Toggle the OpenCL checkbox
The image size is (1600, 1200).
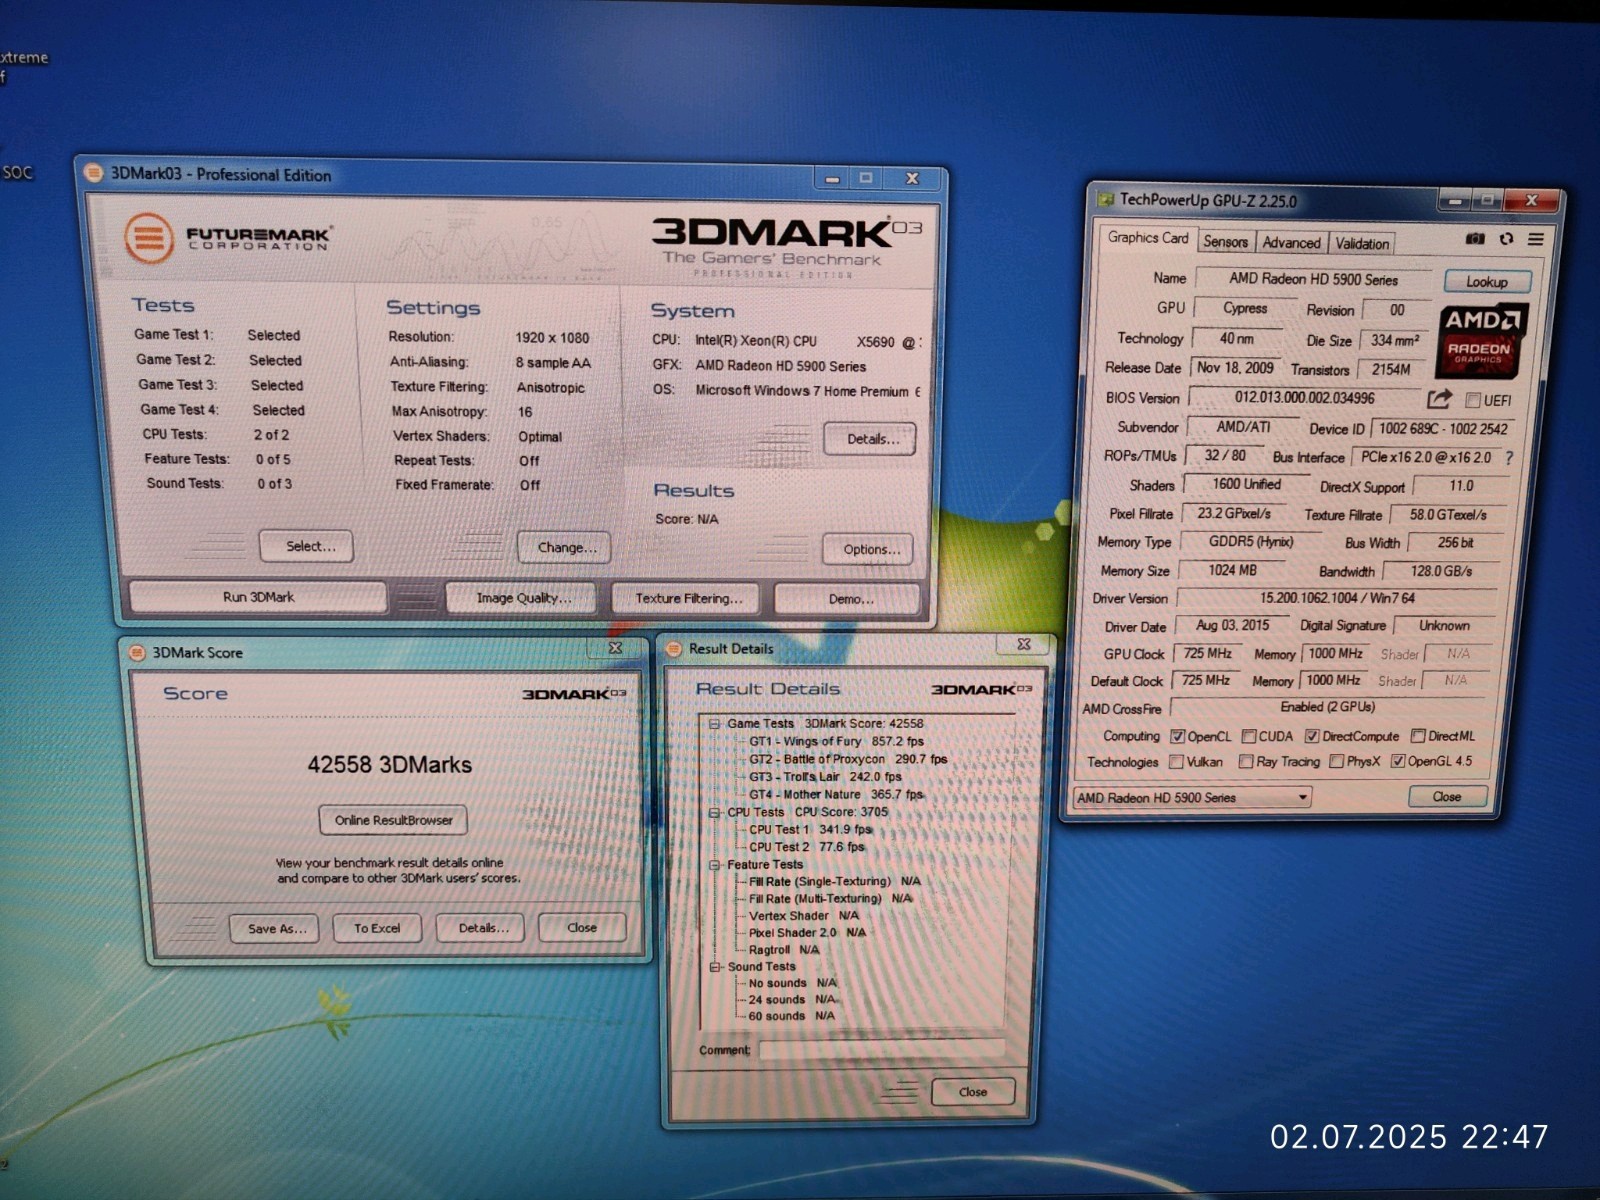(x=1177, y=737)
